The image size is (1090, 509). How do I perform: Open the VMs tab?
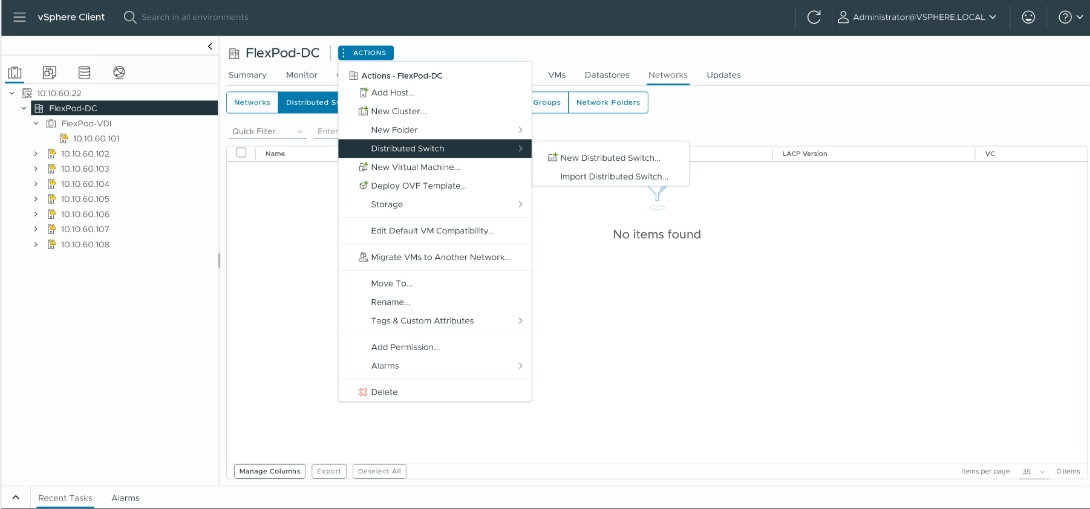click(556, 75)
